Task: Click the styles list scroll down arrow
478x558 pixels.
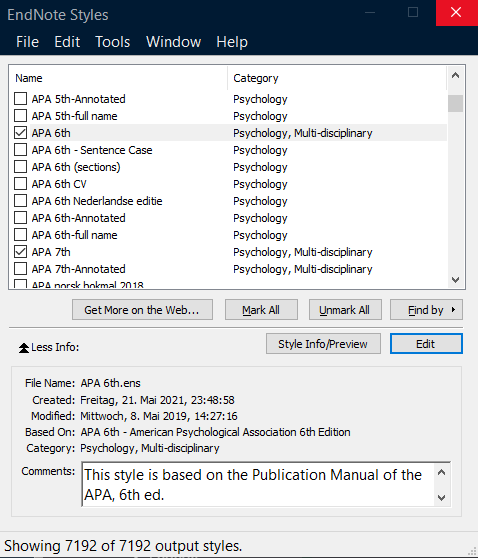Action: click(x=455, y=280)
